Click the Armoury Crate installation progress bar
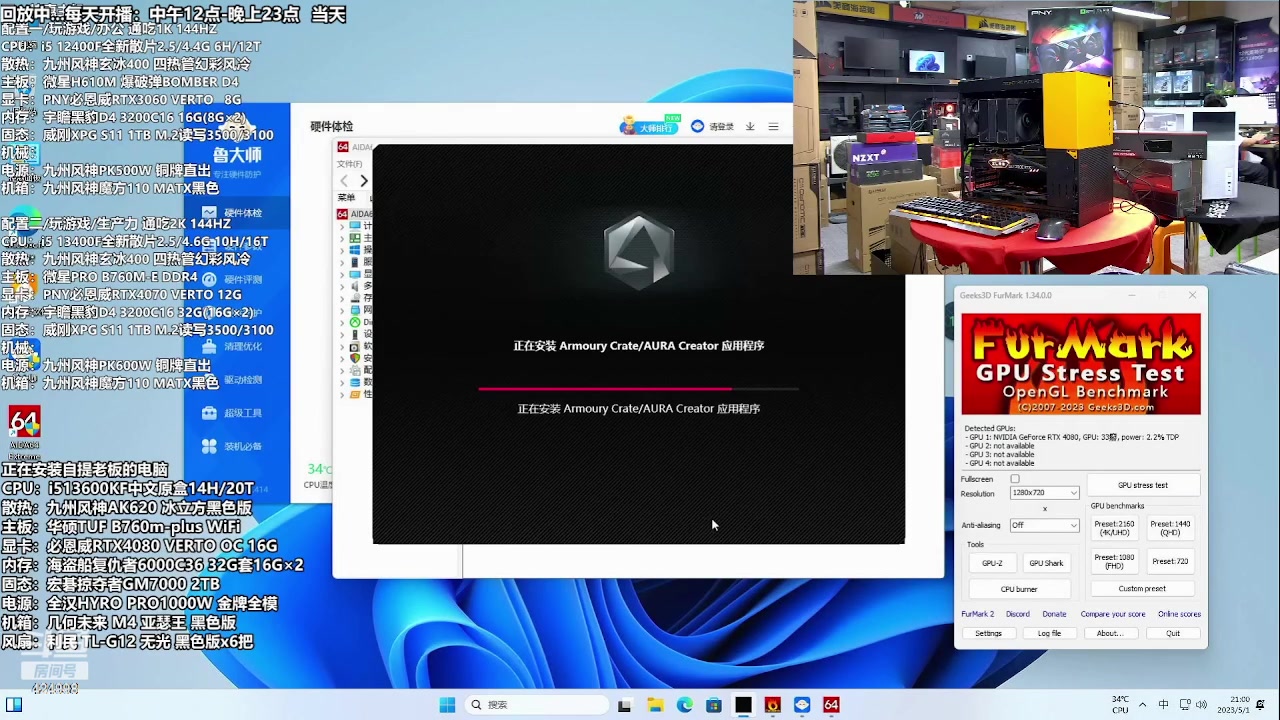1280x720 pixels. point(638,388)
